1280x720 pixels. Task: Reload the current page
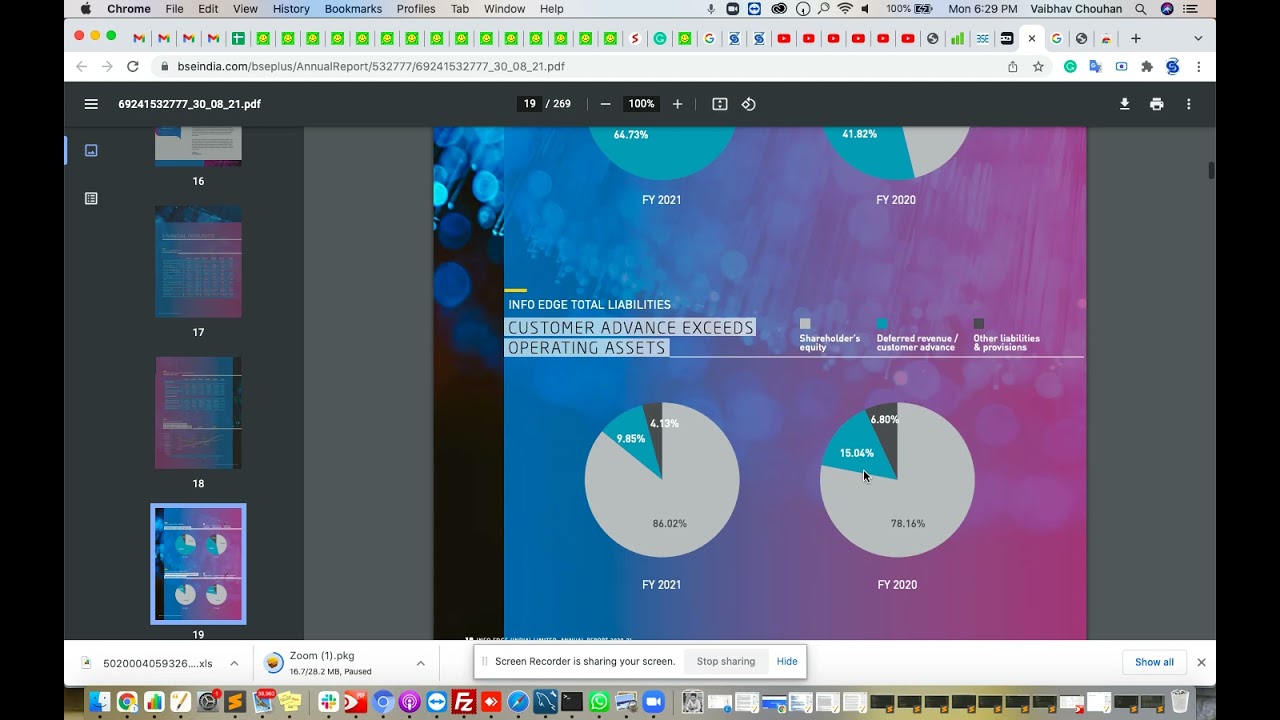(132, 66)
